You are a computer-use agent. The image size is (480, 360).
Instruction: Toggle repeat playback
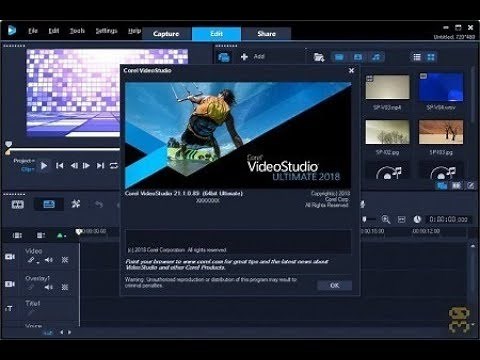[114, 165]
